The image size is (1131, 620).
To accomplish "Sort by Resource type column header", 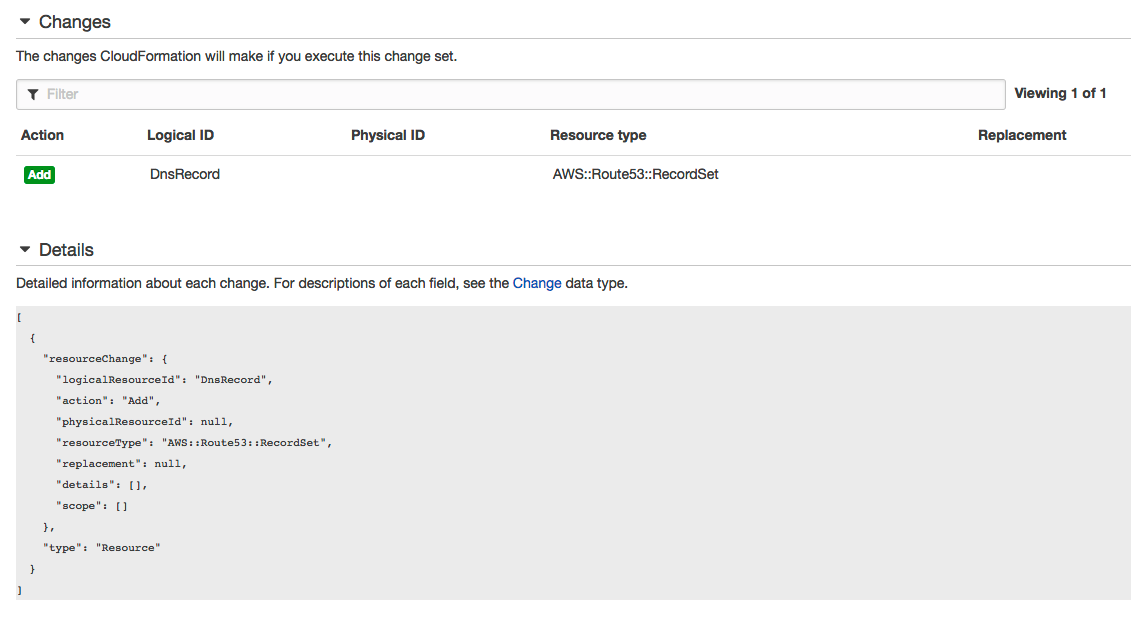I will click(x=598, y=135).
